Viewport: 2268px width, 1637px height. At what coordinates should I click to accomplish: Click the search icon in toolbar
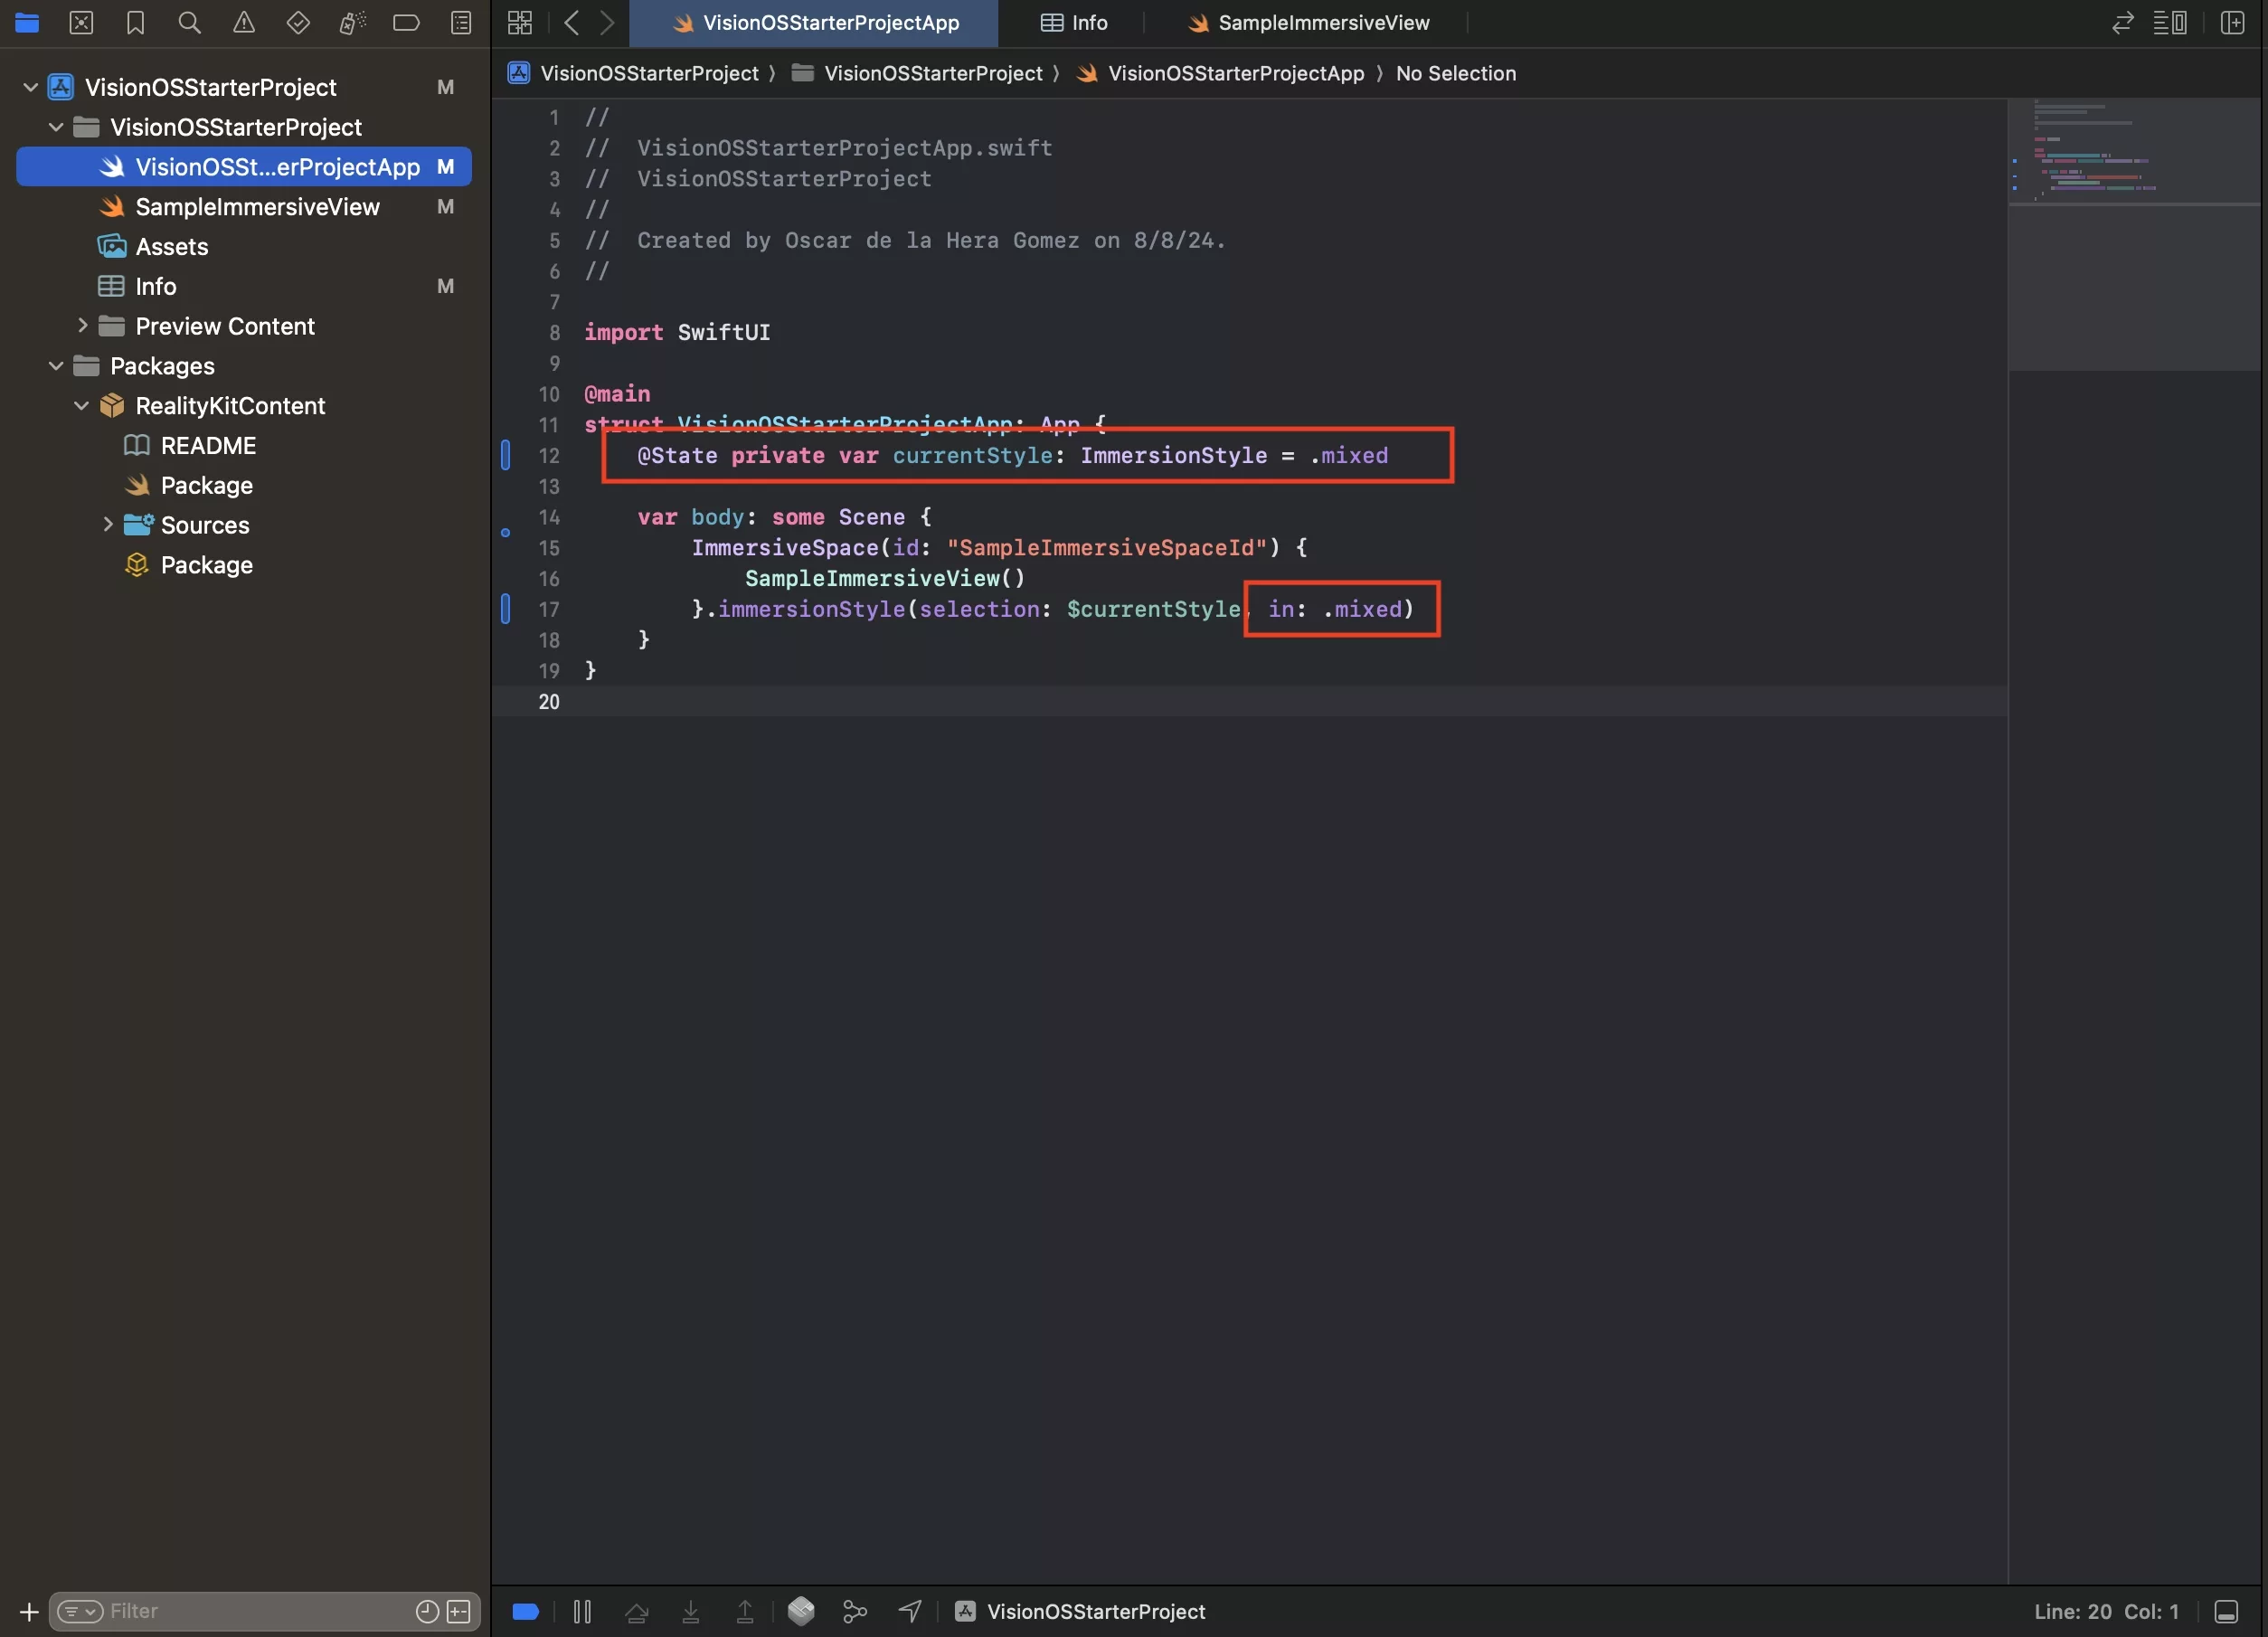coord(182,23)
